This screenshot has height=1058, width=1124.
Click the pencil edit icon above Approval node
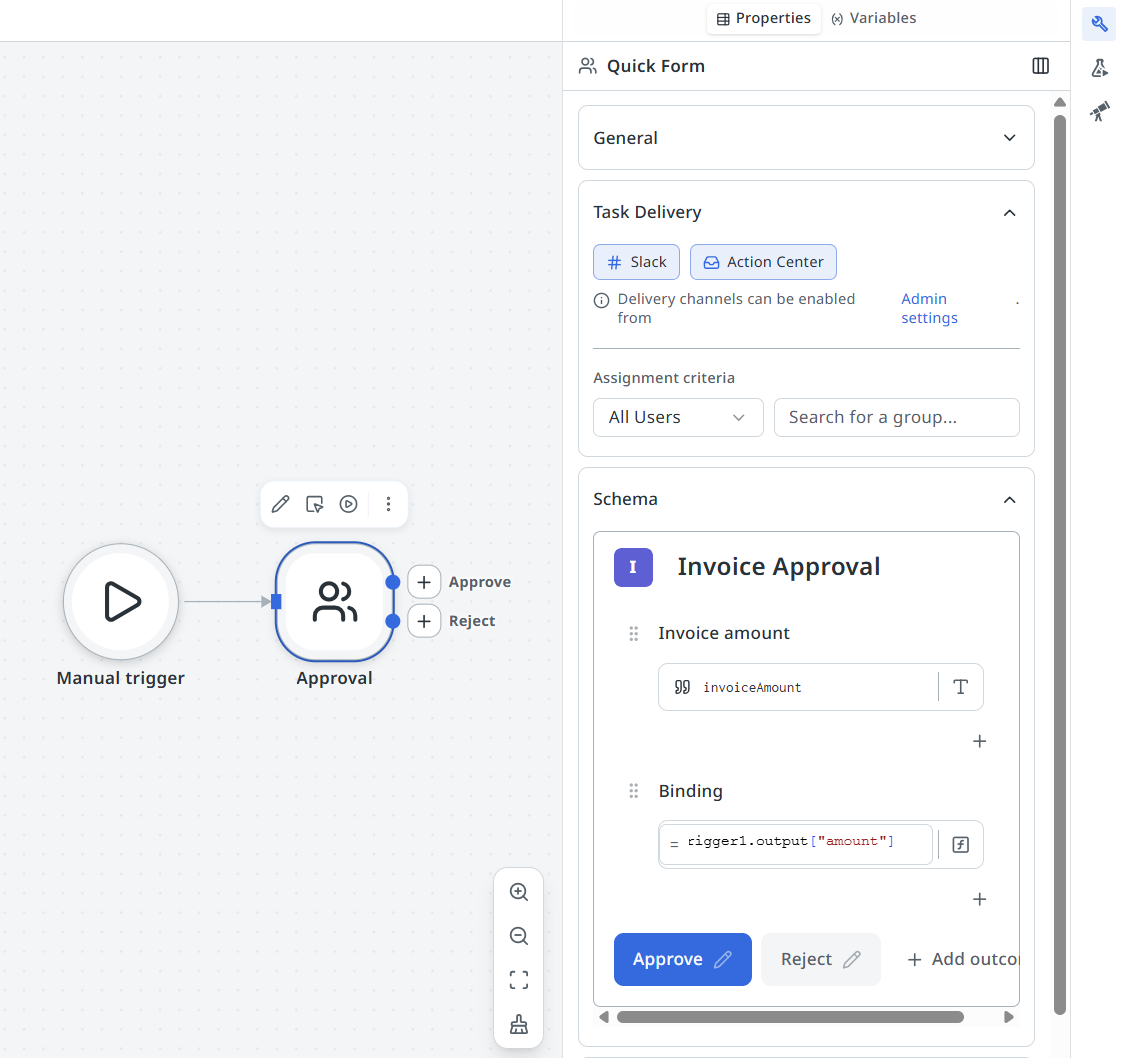[x=280, y=504]
